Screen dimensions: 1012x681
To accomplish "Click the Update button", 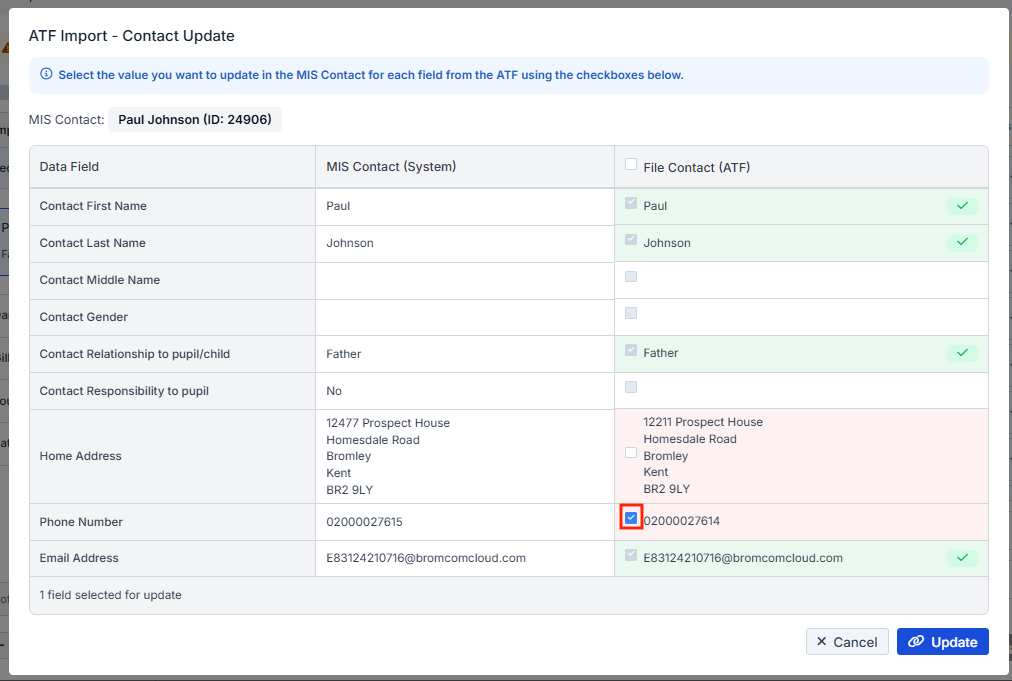I will coord(942,642).
